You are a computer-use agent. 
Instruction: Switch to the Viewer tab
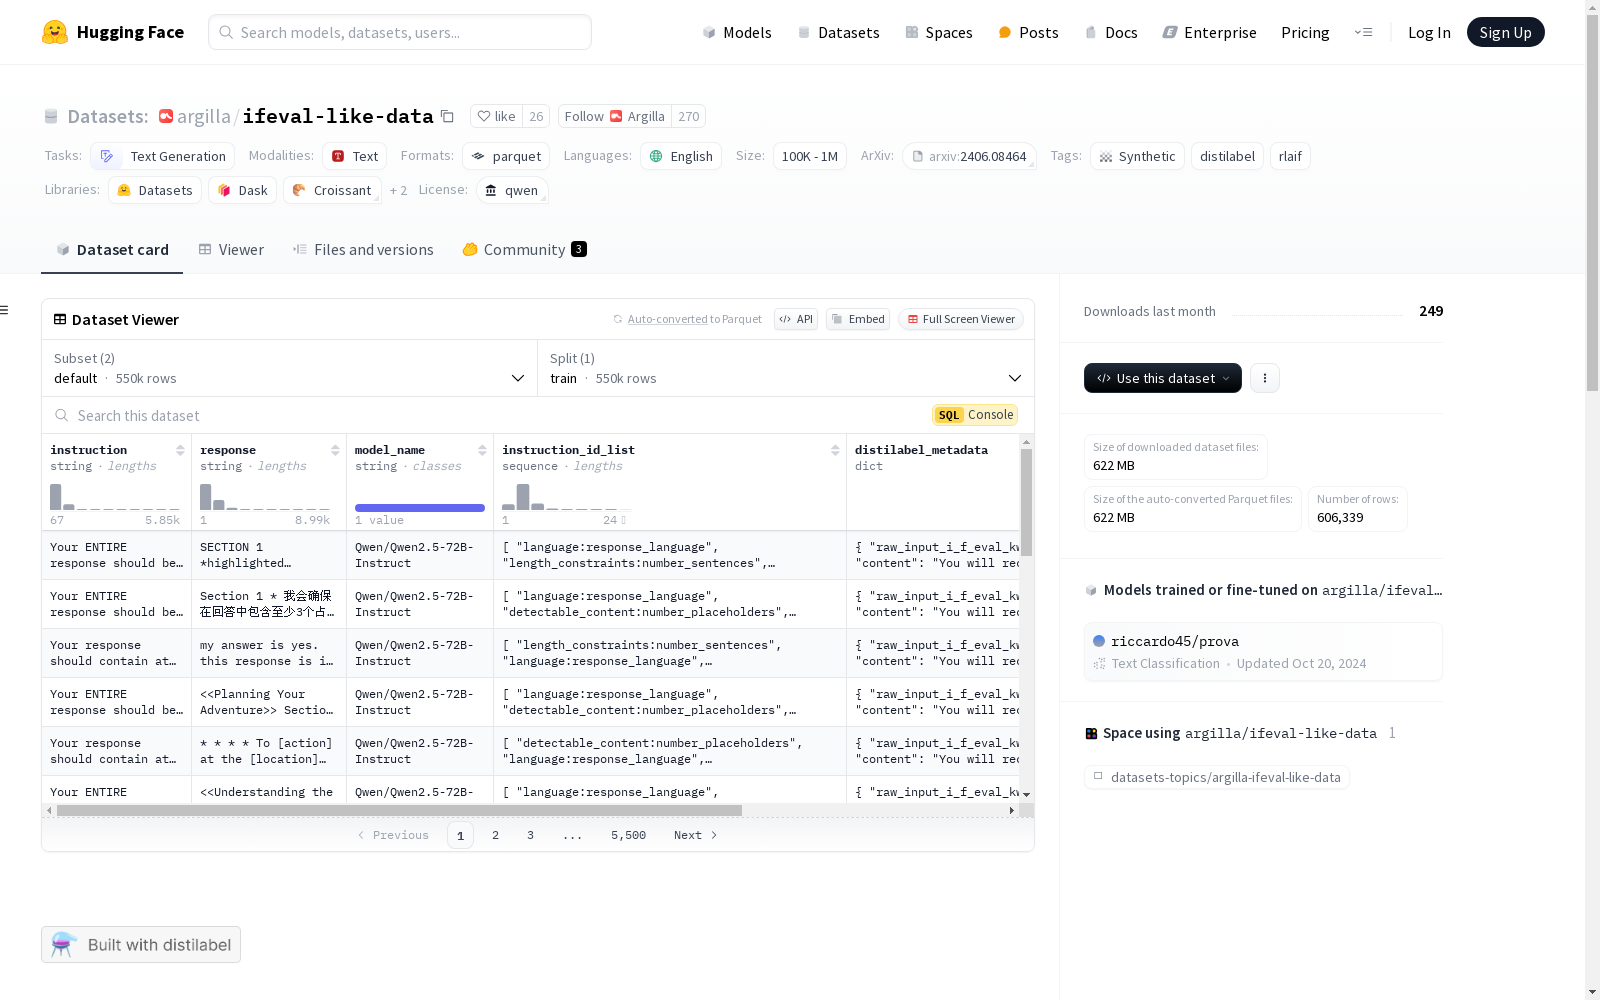pos(231,250)
